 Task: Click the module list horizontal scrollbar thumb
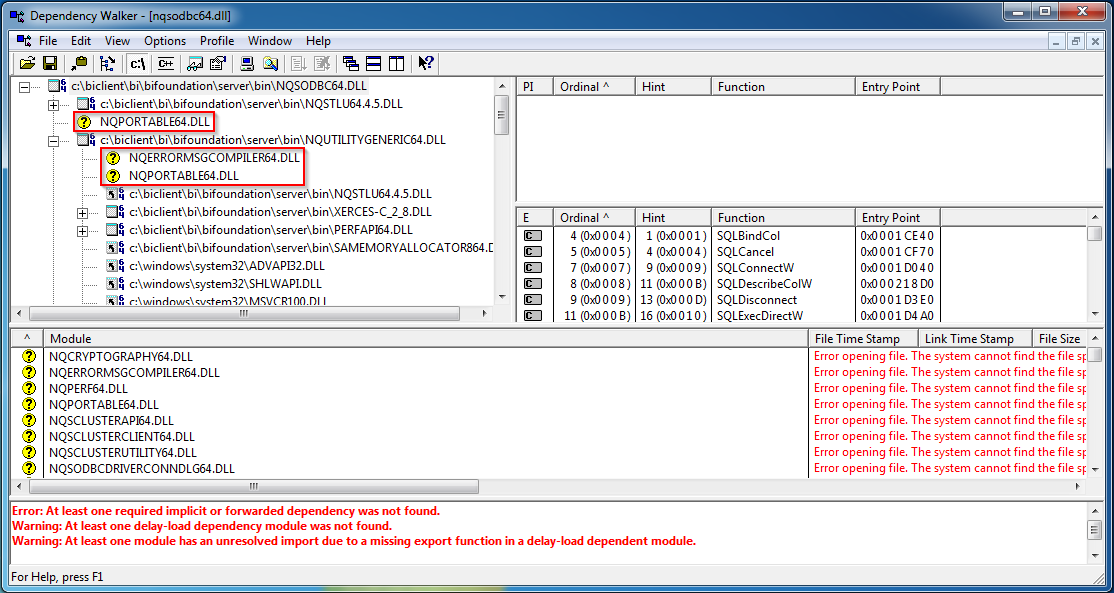click(x=254, y=487)
